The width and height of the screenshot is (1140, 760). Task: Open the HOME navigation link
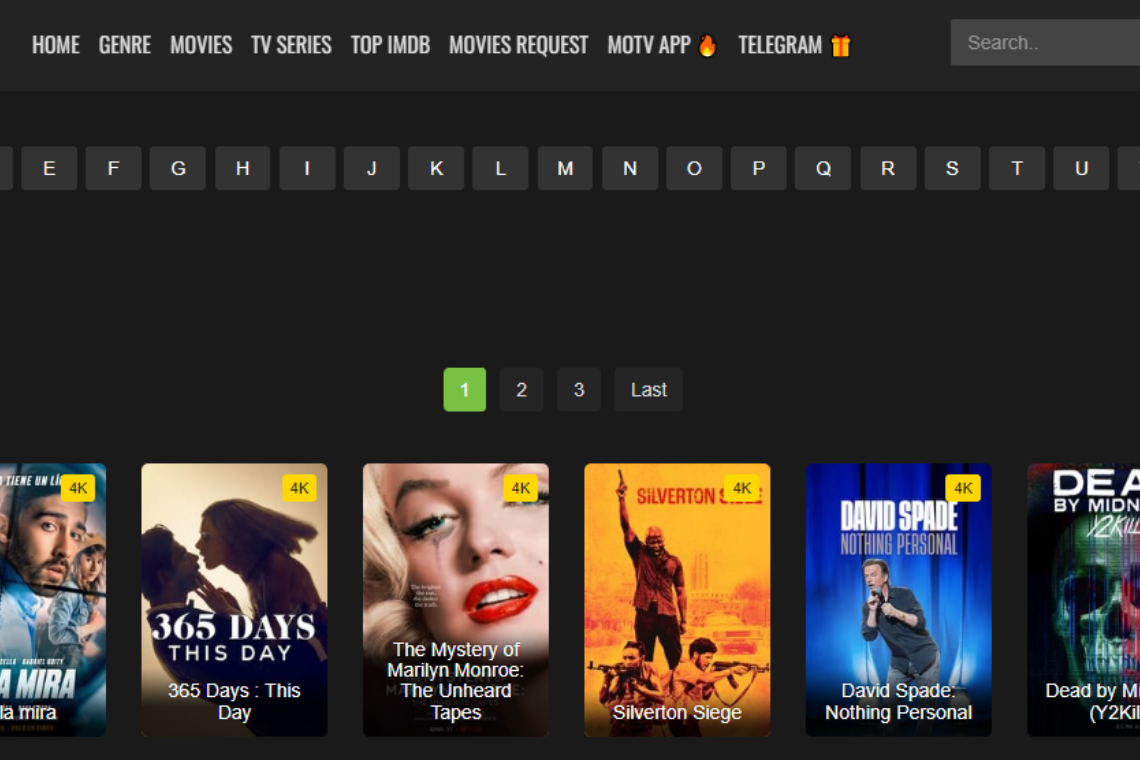(56, 45)
